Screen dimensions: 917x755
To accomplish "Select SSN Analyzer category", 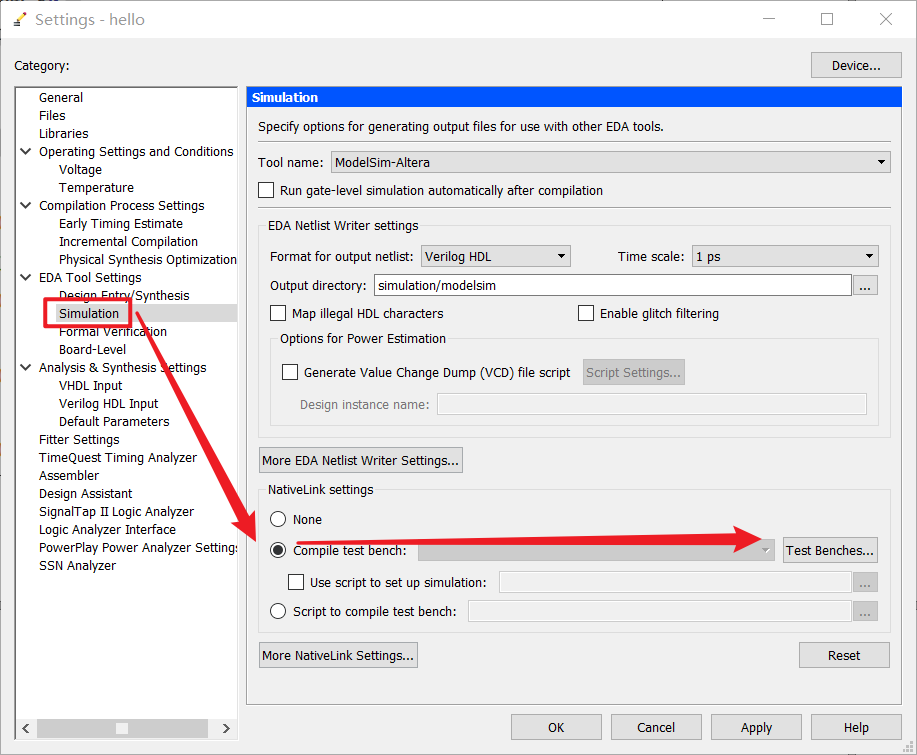I will (x=77, y=566).
